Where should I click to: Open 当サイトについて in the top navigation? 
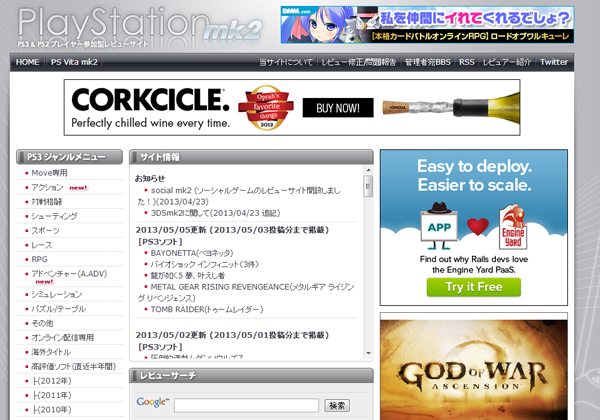tap(286, 62)
